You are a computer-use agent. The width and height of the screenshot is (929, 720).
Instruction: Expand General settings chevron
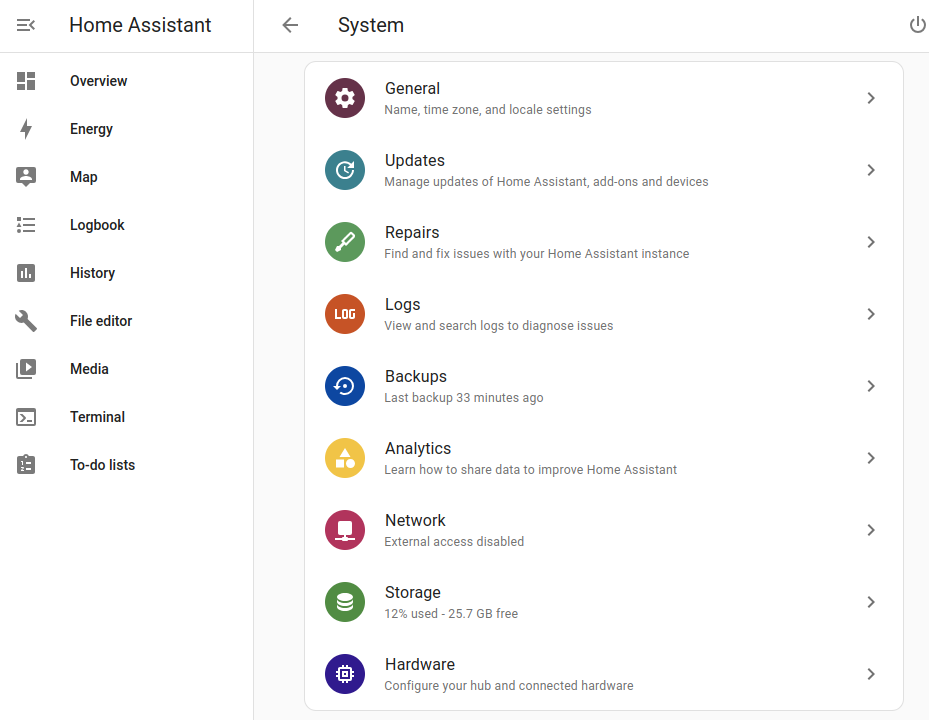point(871,98)
